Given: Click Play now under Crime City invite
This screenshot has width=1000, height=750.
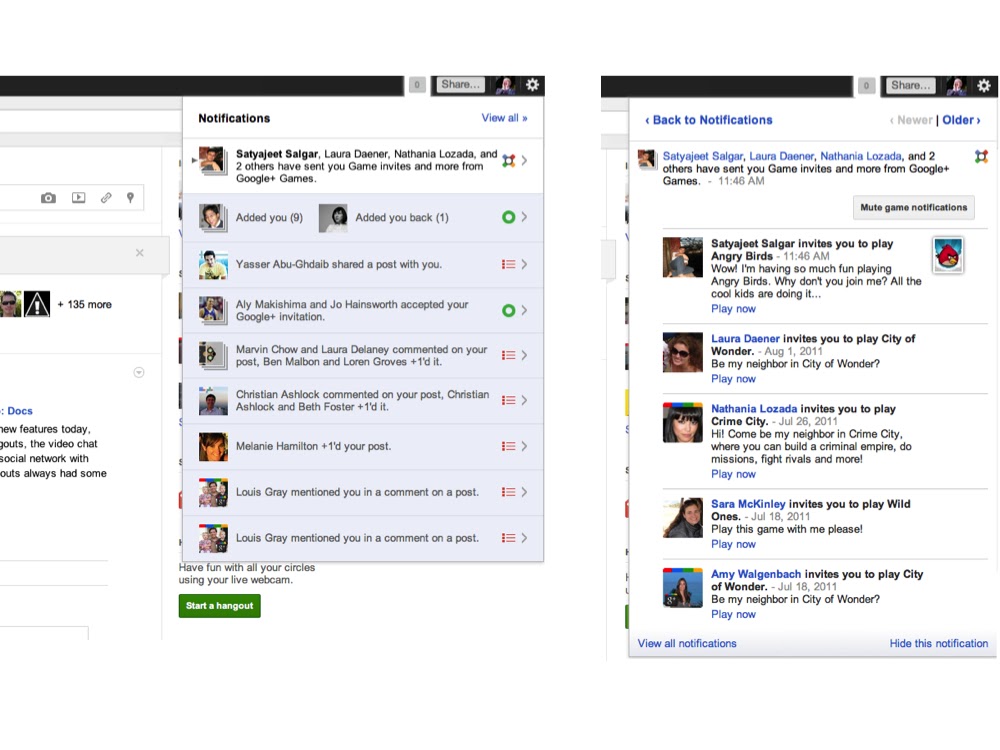Looking at the screenshot, I should pyautogui.click(x=733, y=474).
